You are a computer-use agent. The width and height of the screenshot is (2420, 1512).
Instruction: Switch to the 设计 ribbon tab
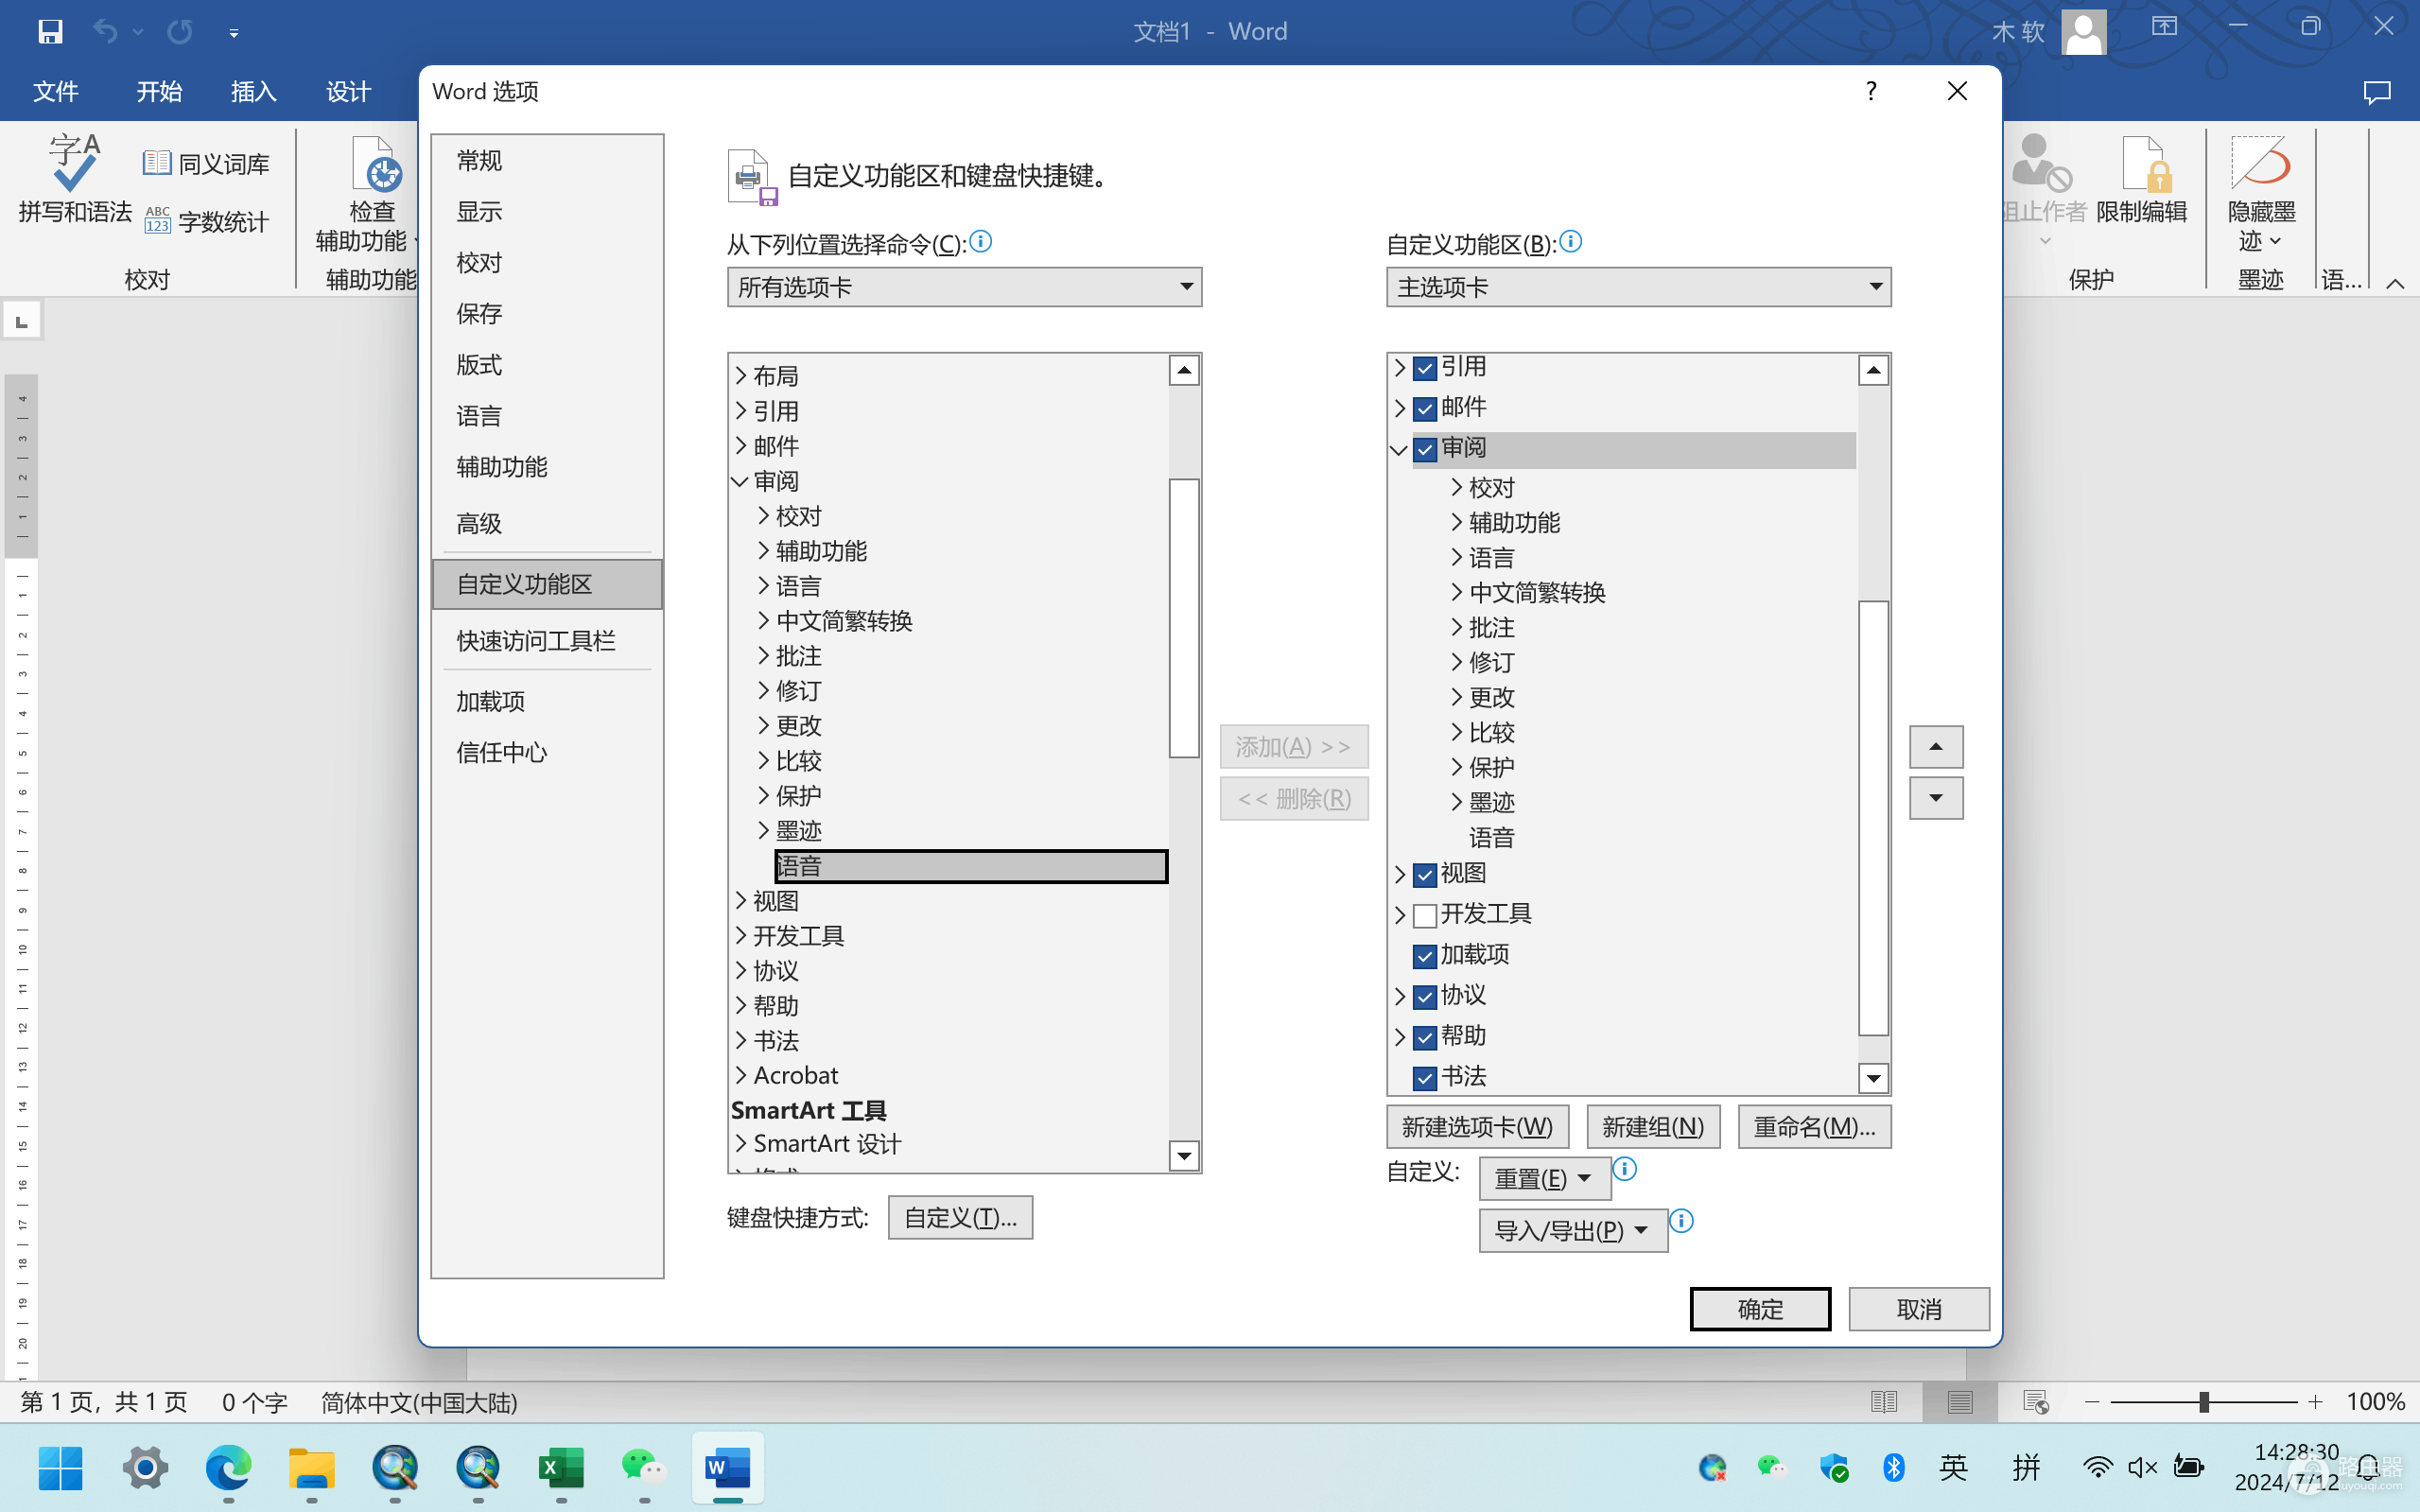348,92
